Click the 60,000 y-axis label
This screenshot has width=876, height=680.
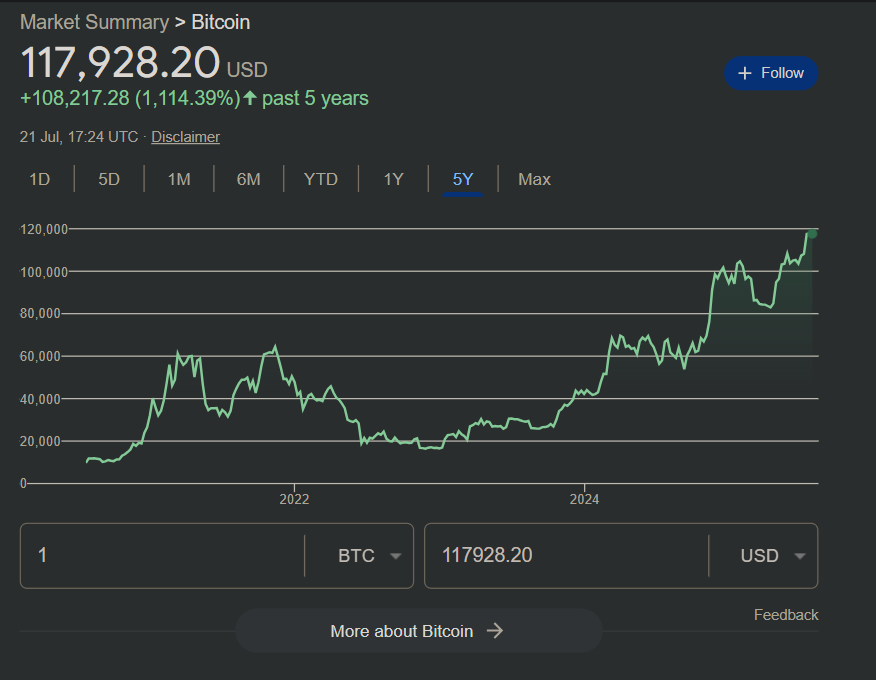[x=40, y=356]
